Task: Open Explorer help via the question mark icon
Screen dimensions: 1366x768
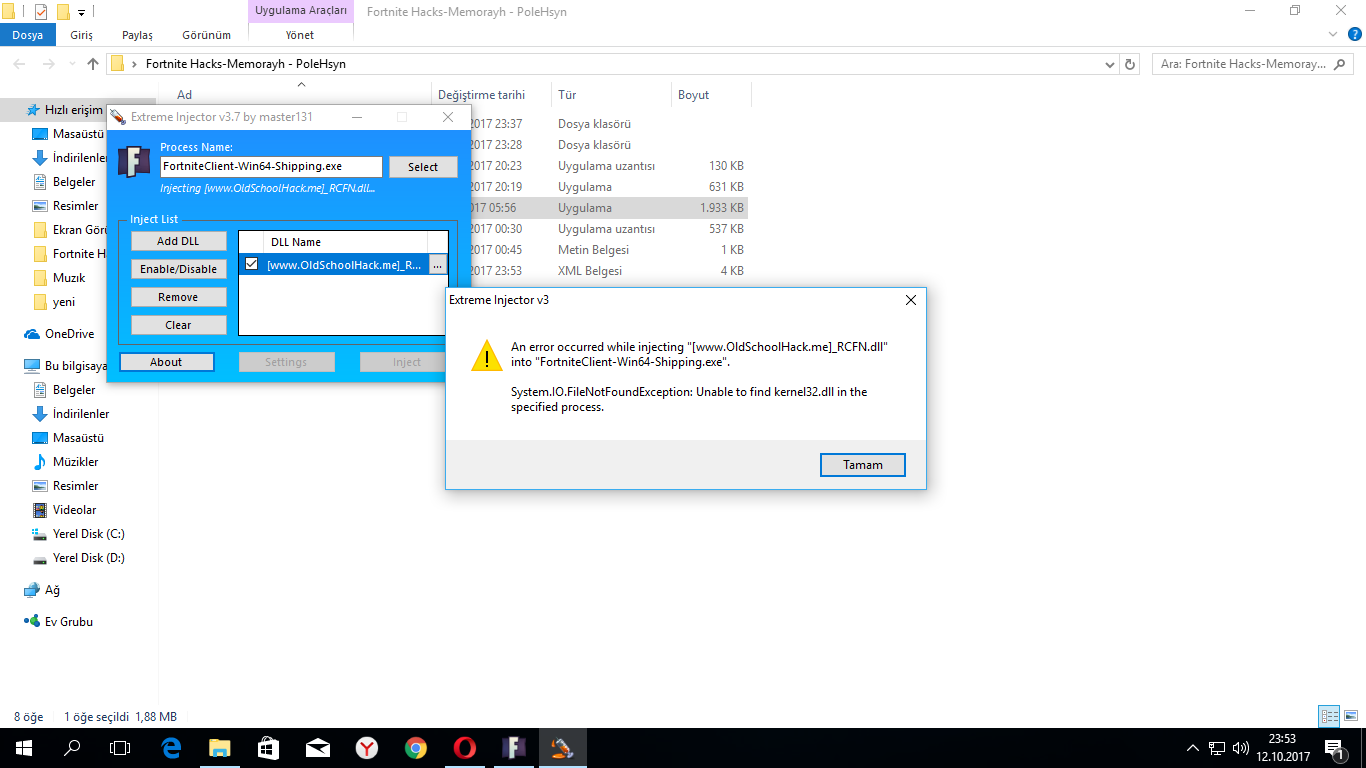Action: pyautogui.click(x=1353, y=35)
